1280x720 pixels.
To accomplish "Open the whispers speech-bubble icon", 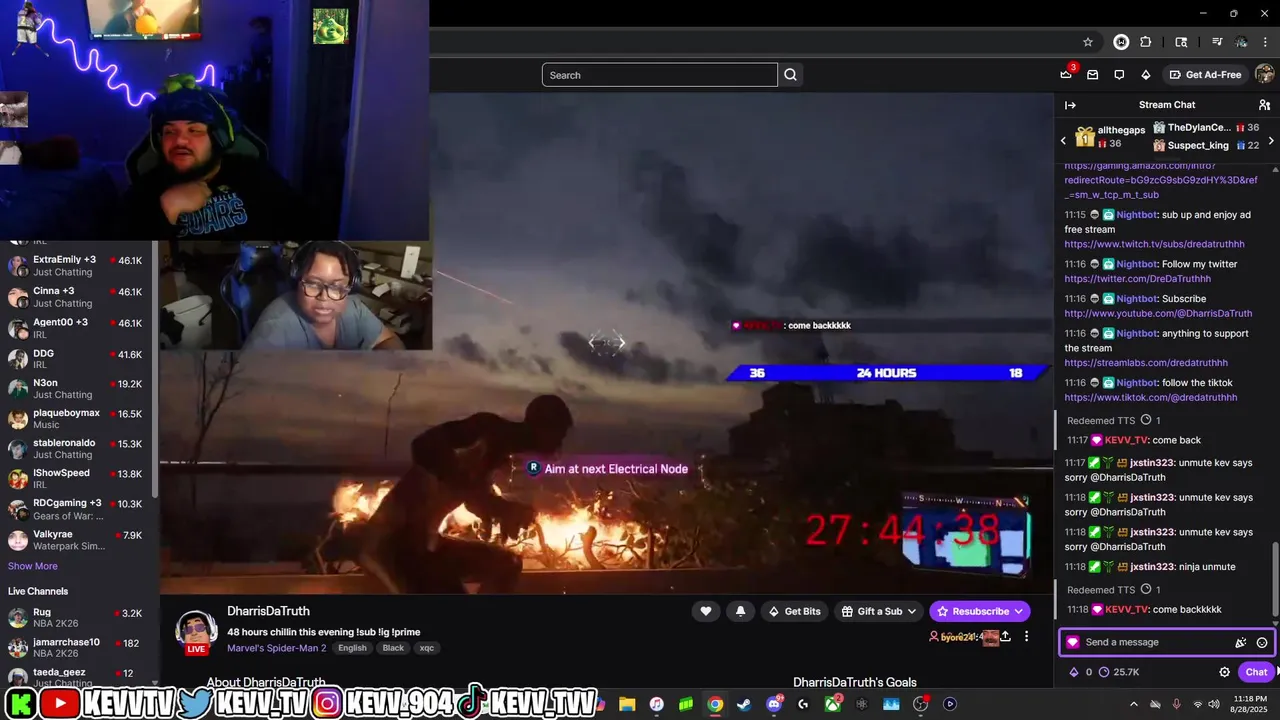I will [x=1119, y=75].
